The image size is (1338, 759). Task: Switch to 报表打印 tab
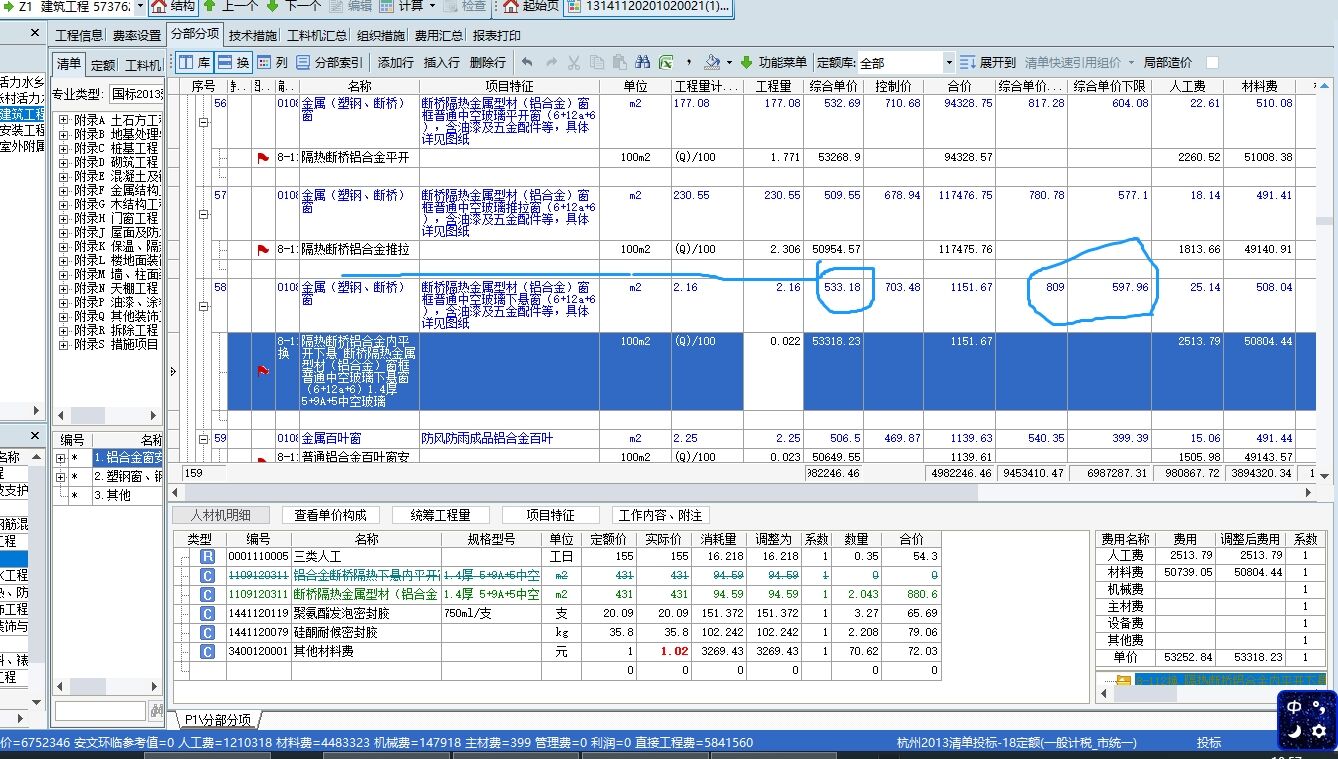point(497,35)
